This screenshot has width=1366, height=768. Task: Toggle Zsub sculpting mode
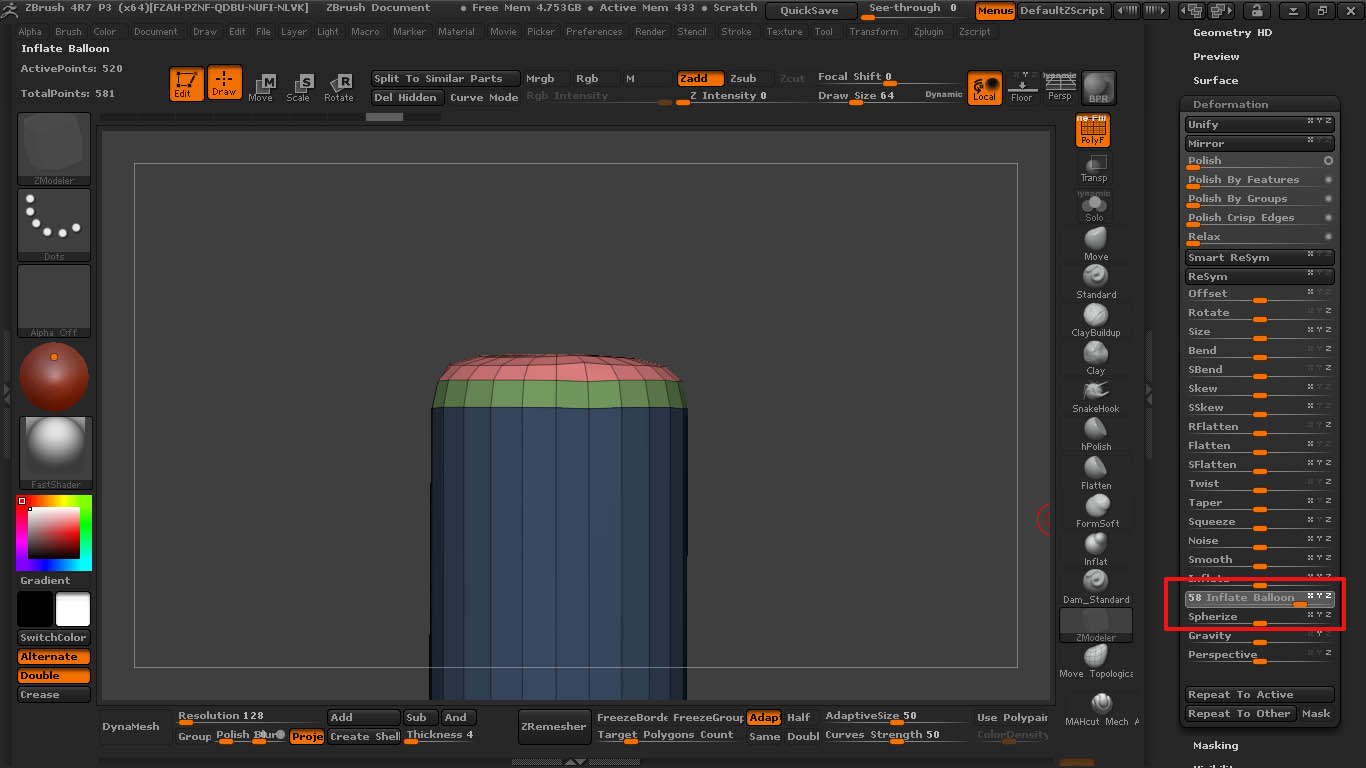743,78
